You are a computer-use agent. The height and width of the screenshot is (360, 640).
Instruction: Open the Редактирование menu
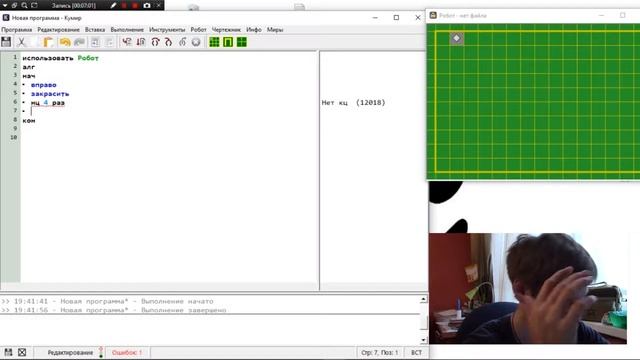point(58,29)
